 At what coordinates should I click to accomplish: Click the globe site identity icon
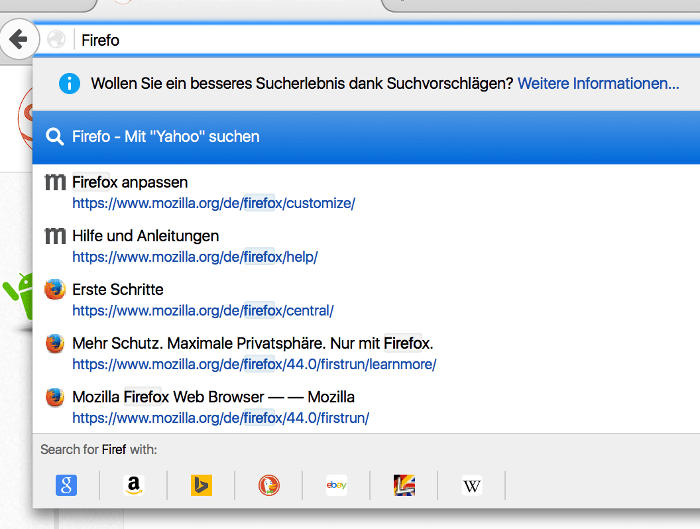(x=57, y=40)
